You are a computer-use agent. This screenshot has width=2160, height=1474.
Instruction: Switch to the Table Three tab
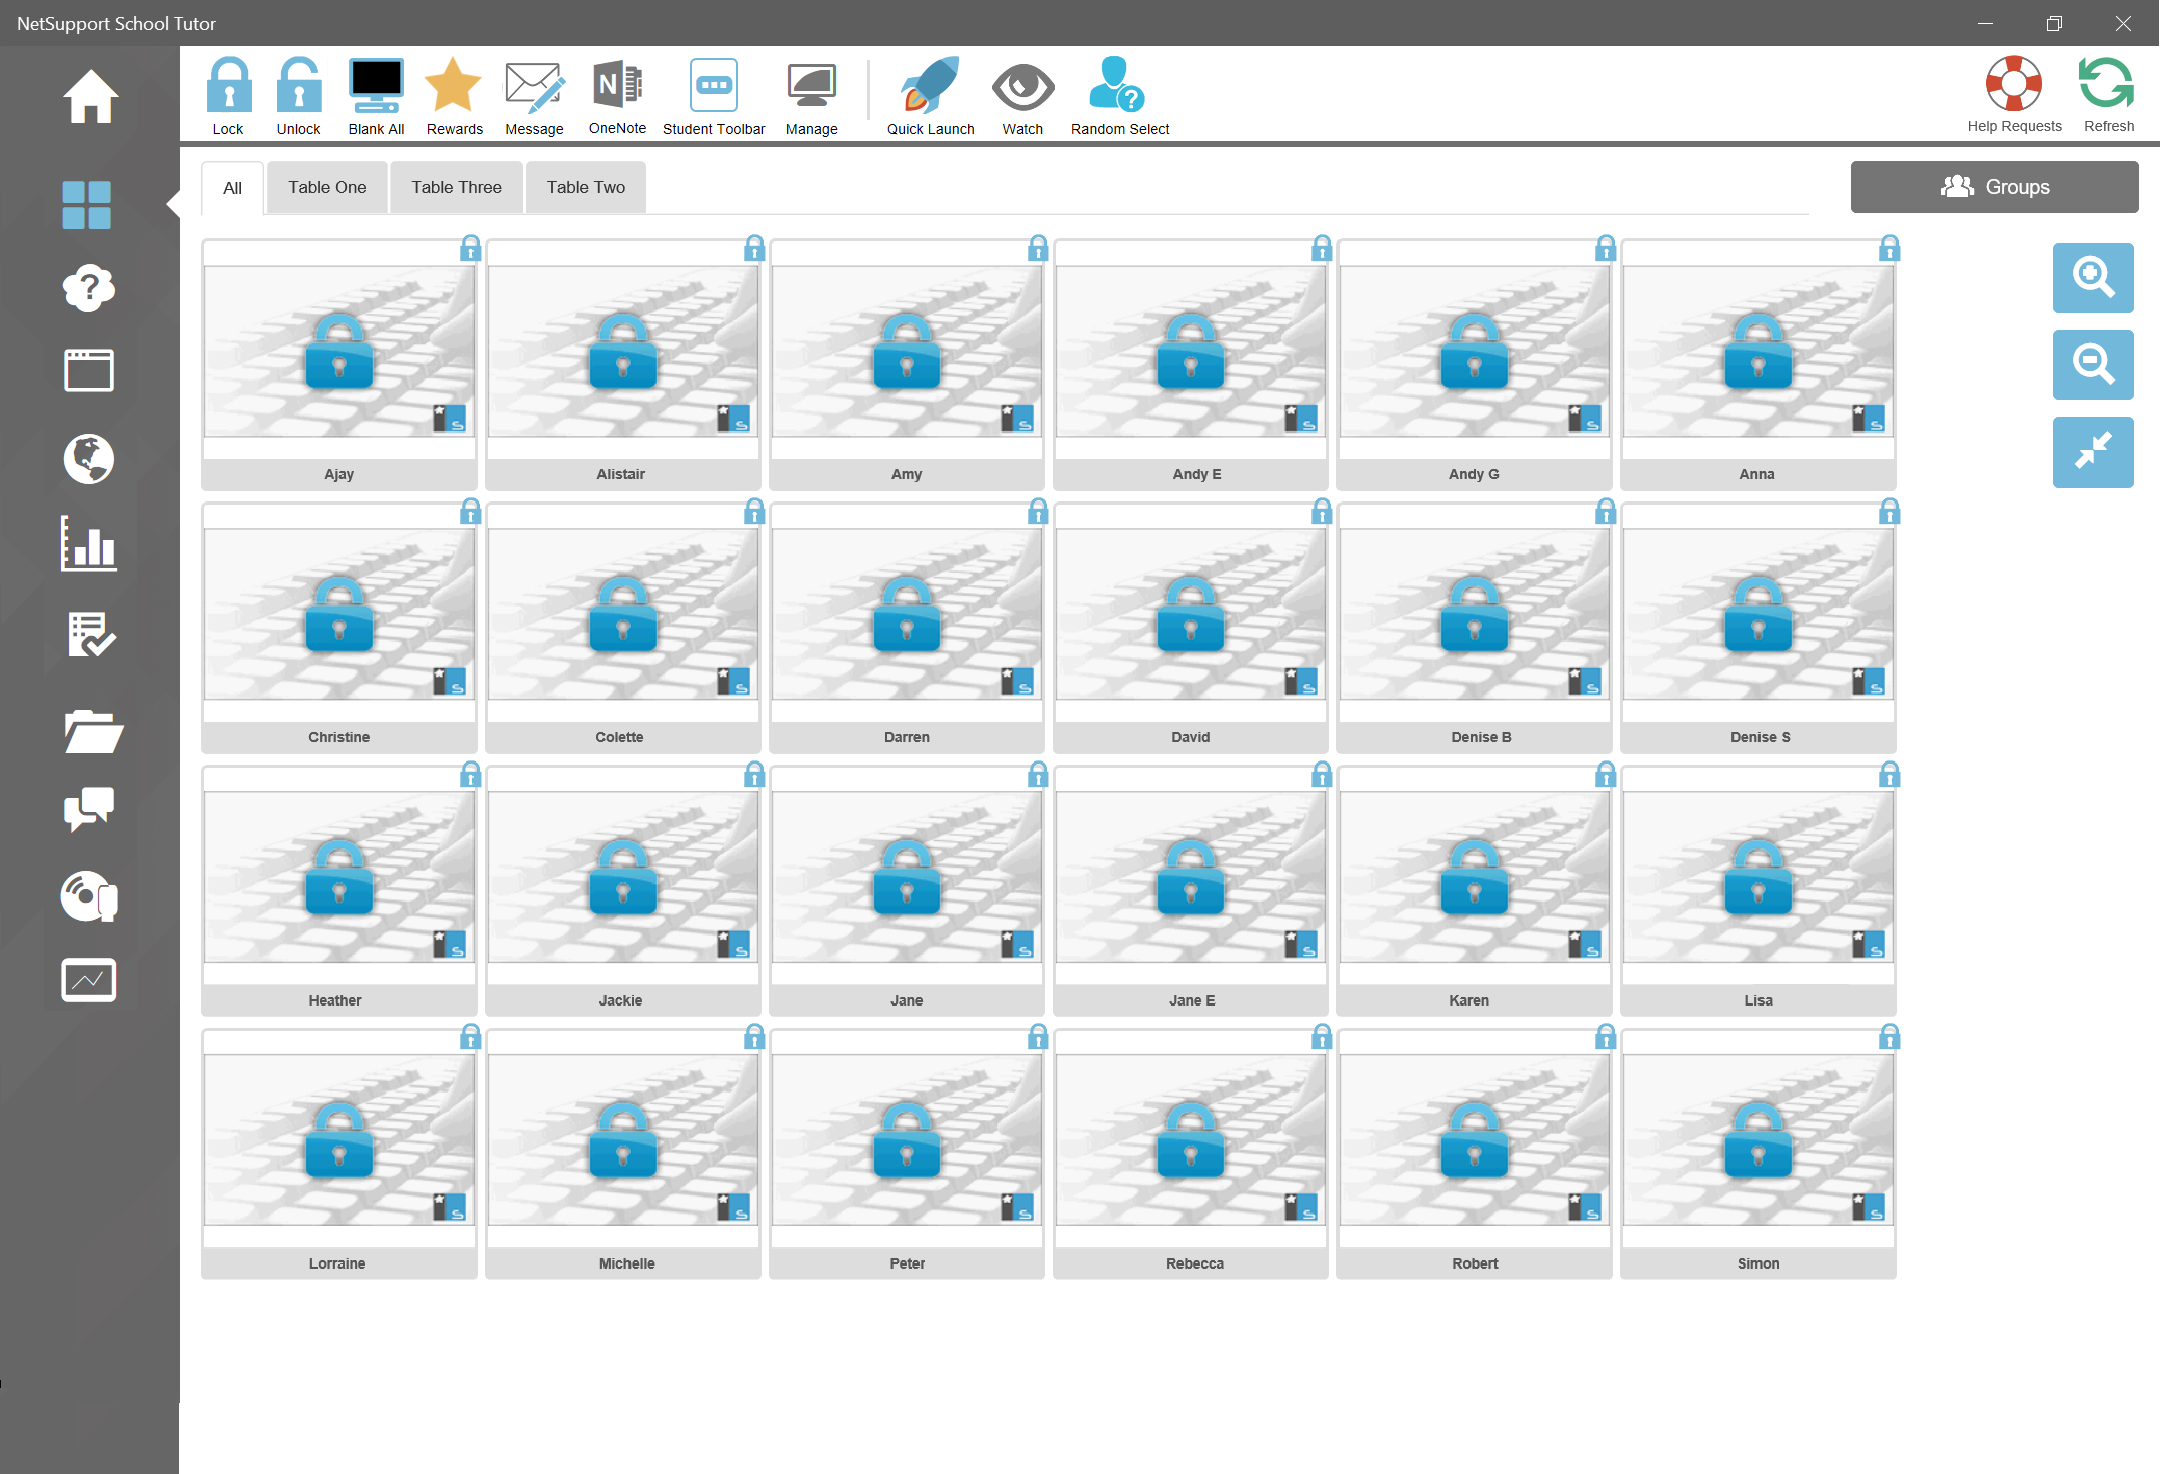[x=456, y=187]
